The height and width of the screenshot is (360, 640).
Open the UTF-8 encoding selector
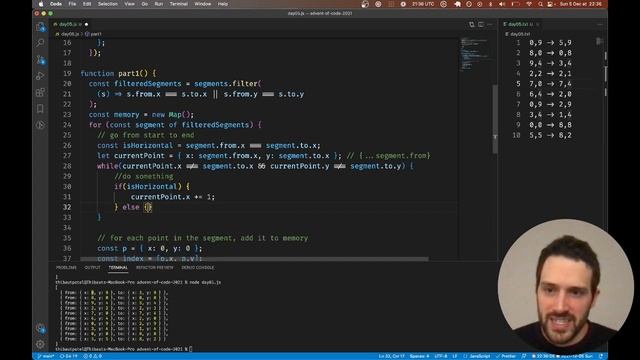[441, 356]
